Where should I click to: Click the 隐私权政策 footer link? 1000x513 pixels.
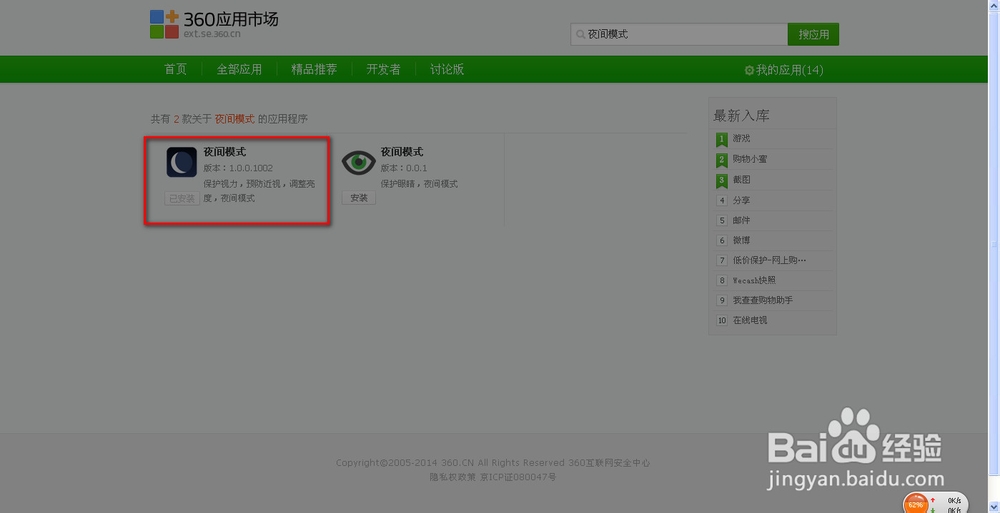(453, 477)
